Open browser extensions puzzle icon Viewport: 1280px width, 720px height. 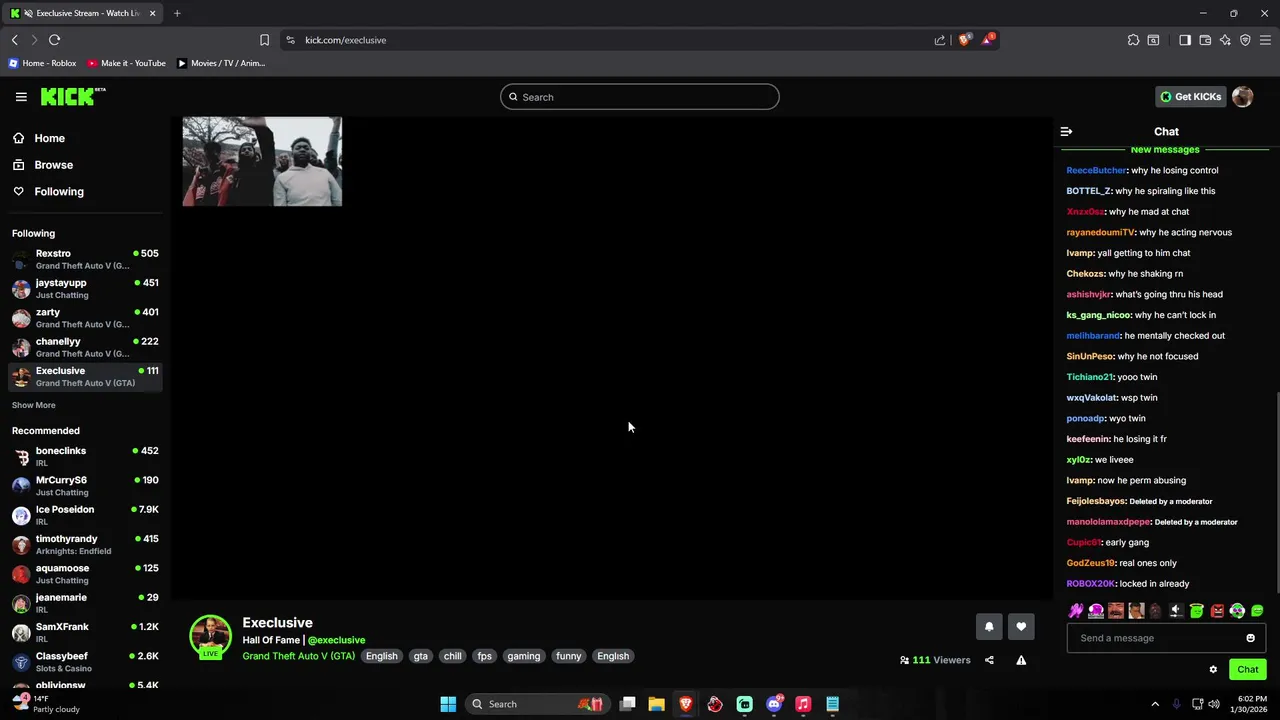tap(1133, 40)
